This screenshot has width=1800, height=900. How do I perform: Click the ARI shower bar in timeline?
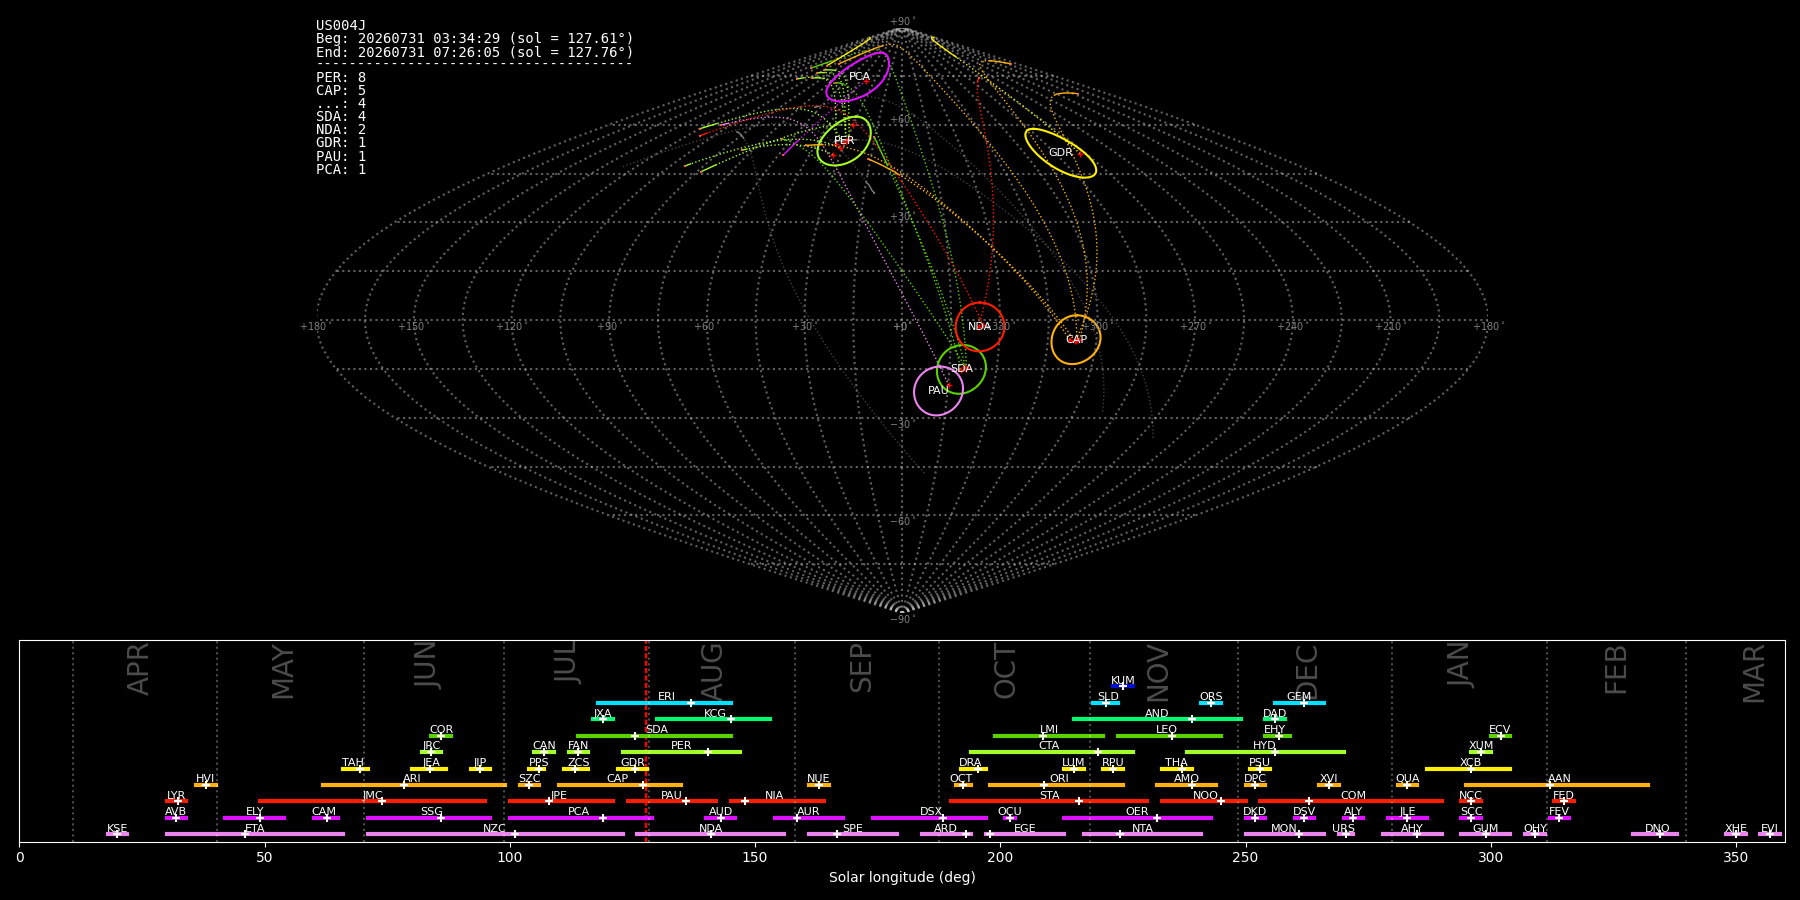pos(414,785)
